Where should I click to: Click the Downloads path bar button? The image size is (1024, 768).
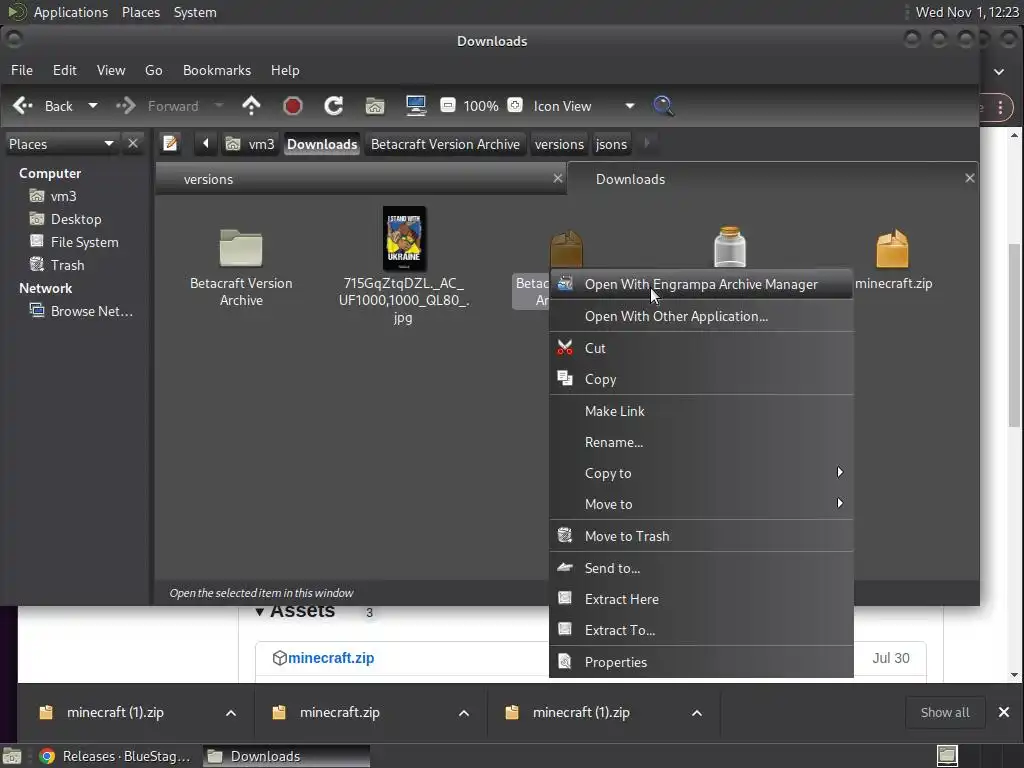[322, 144]
